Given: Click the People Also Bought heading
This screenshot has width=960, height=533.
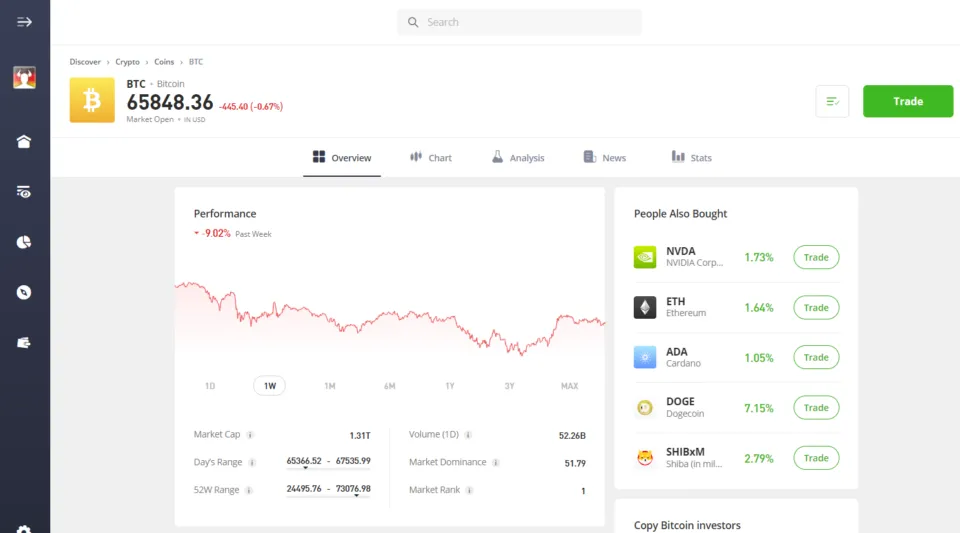Looking at the screenshot, I should coord(680,214).
